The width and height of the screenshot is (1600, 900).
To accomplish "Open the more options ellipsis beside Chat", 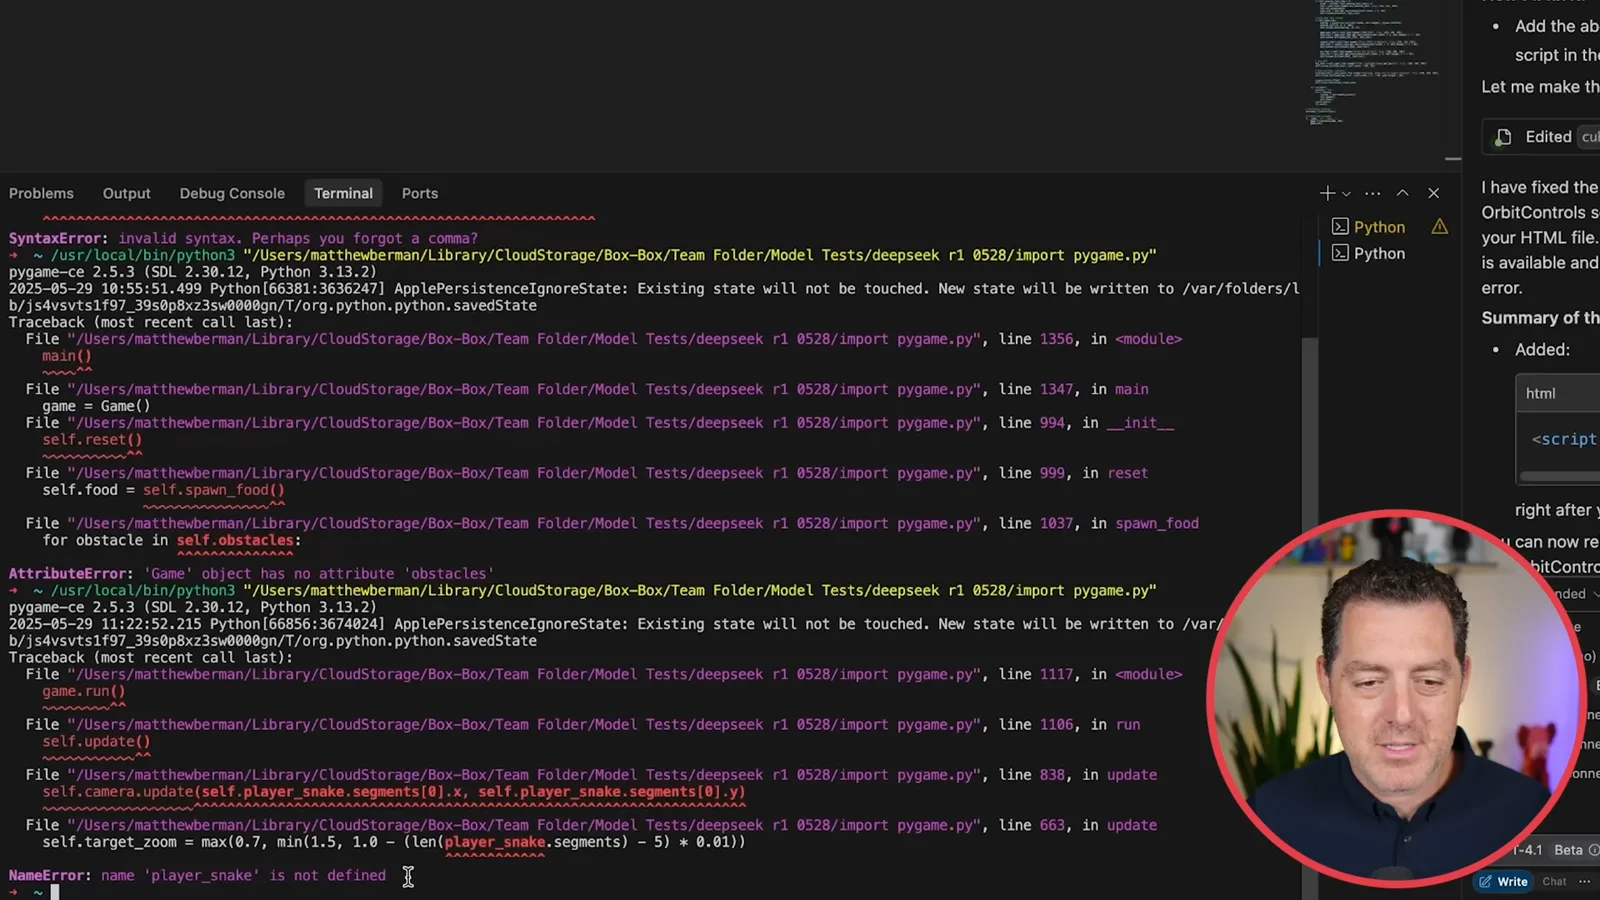I will (1584, 881).
